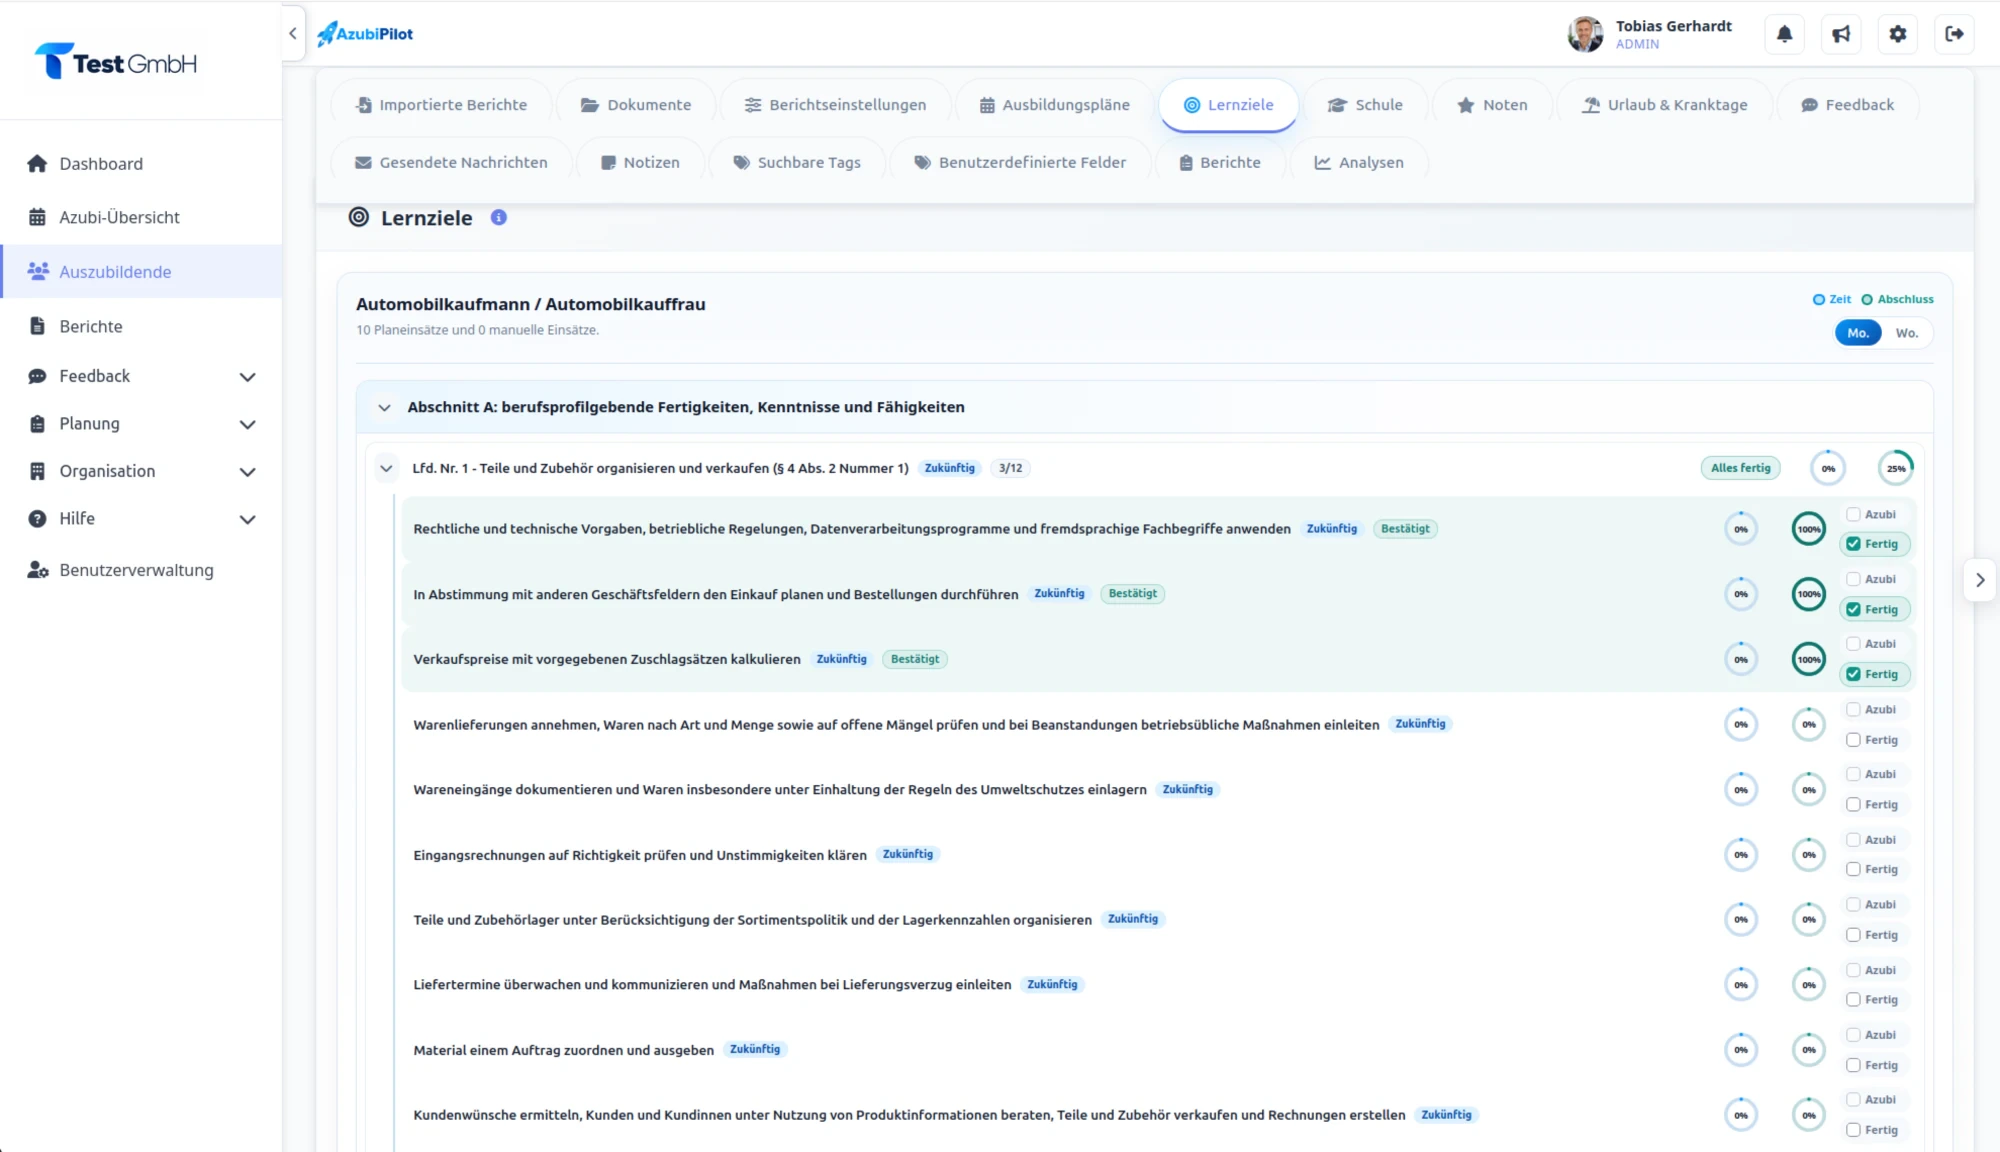Image resolution: width=2000 pixels, height=1152 pixels.
Task: Collapse Lfd. Nr. 1 learning goal chevron
Action: pos(386,468)
